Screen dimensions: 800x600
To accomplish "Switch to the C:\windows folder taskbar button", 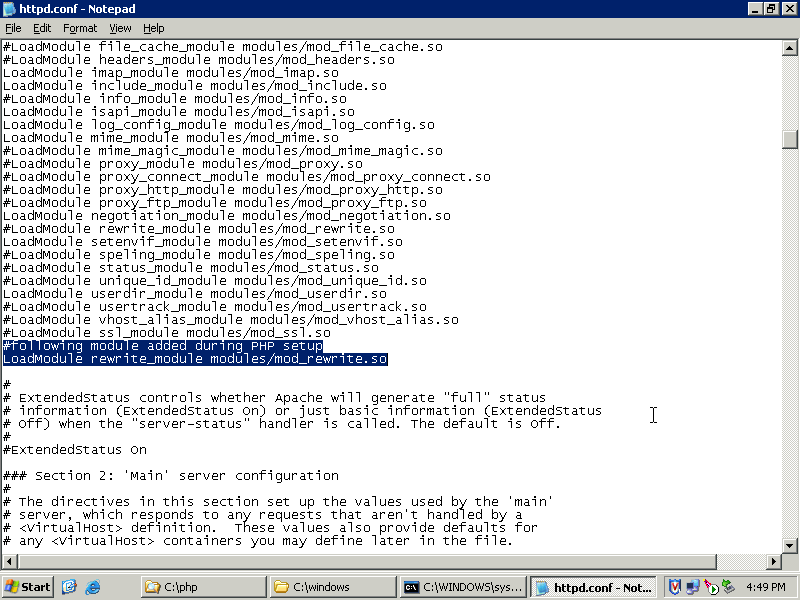I will click(331, 587).
